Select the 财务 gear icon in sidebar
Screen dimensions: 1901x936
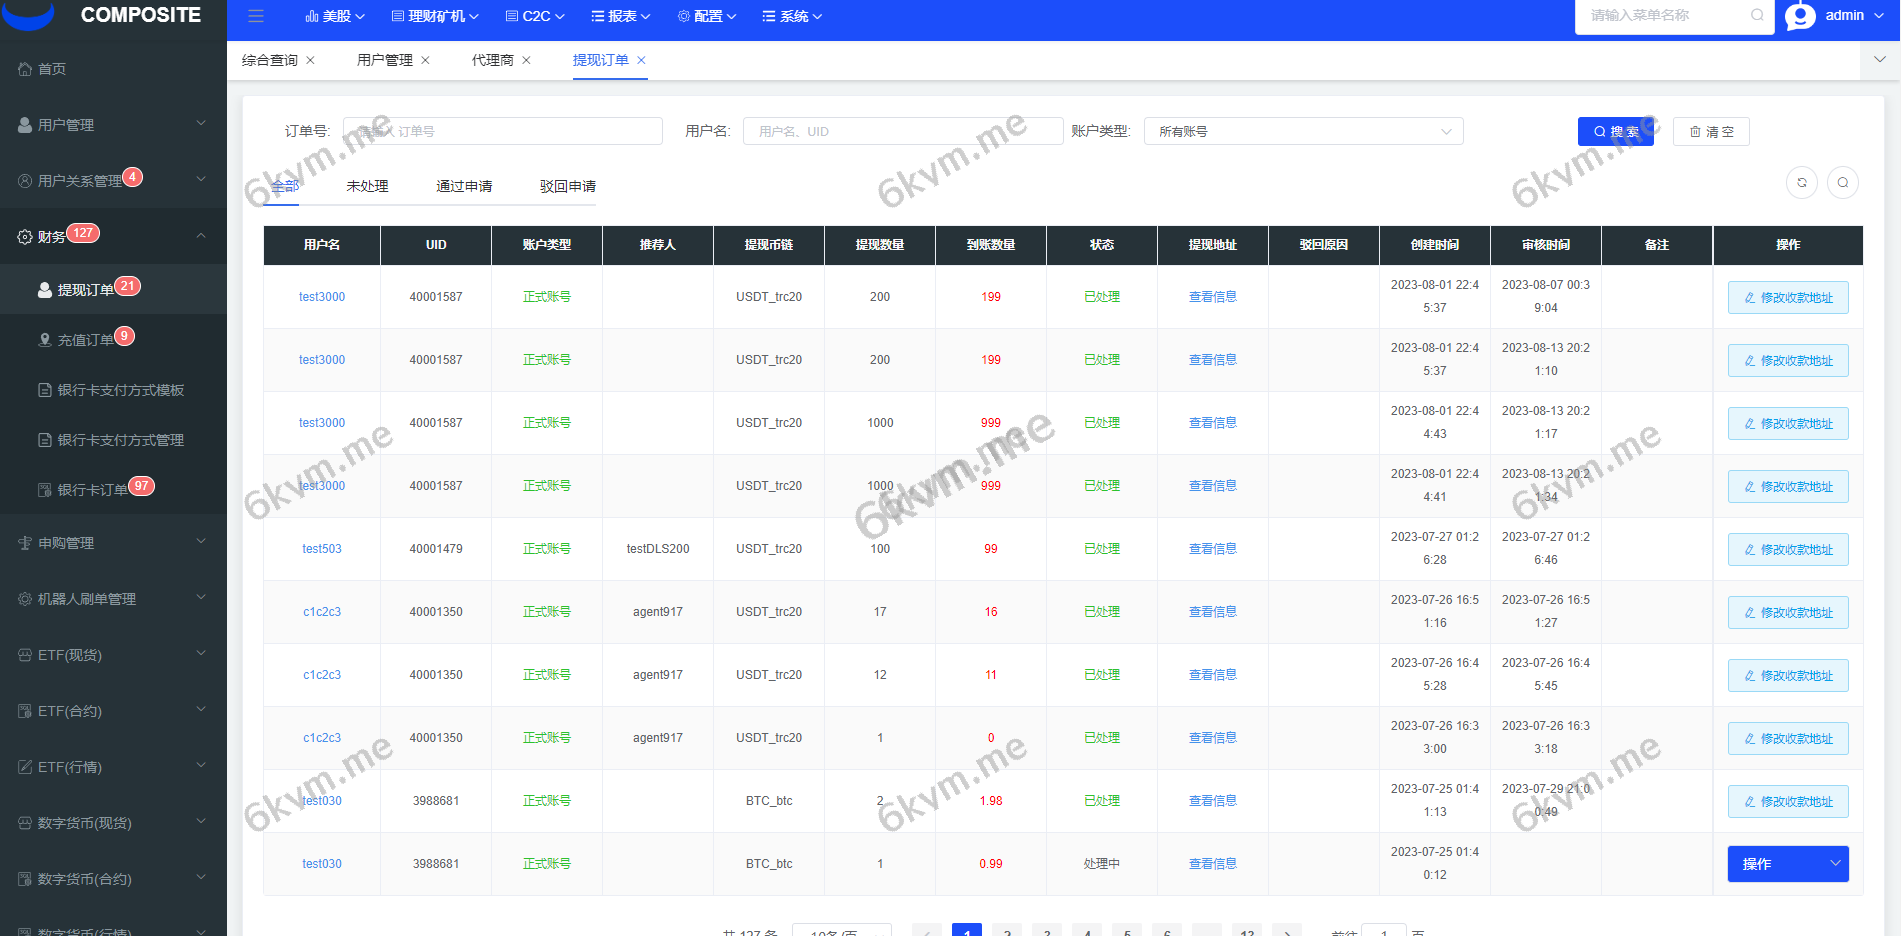point(25,236)
